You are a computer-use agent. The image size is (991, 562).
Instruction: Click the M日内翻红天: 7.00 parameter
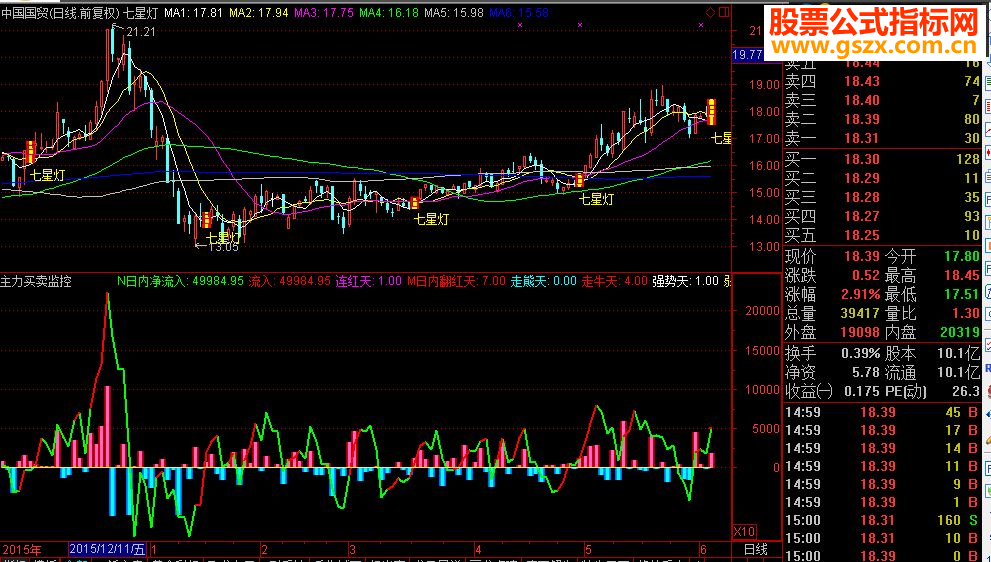[x=456, y=281]
